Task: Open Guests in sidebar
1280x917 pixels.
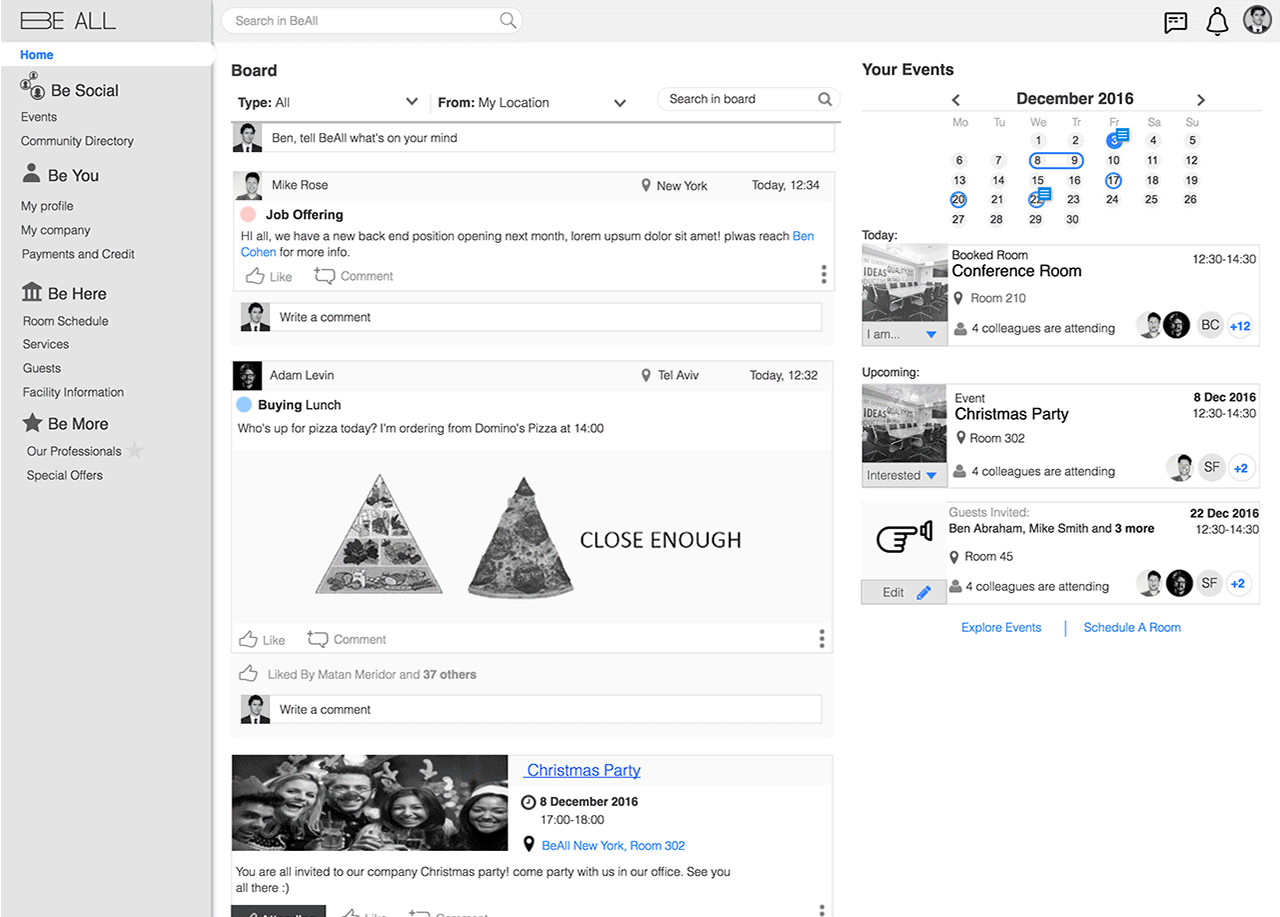Action: point(42,368)
